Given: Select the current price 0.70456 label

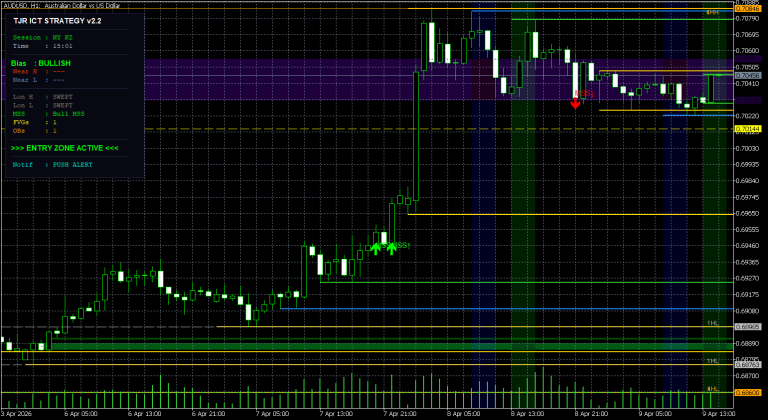Looking at the screenshot, I should [748, 75].
